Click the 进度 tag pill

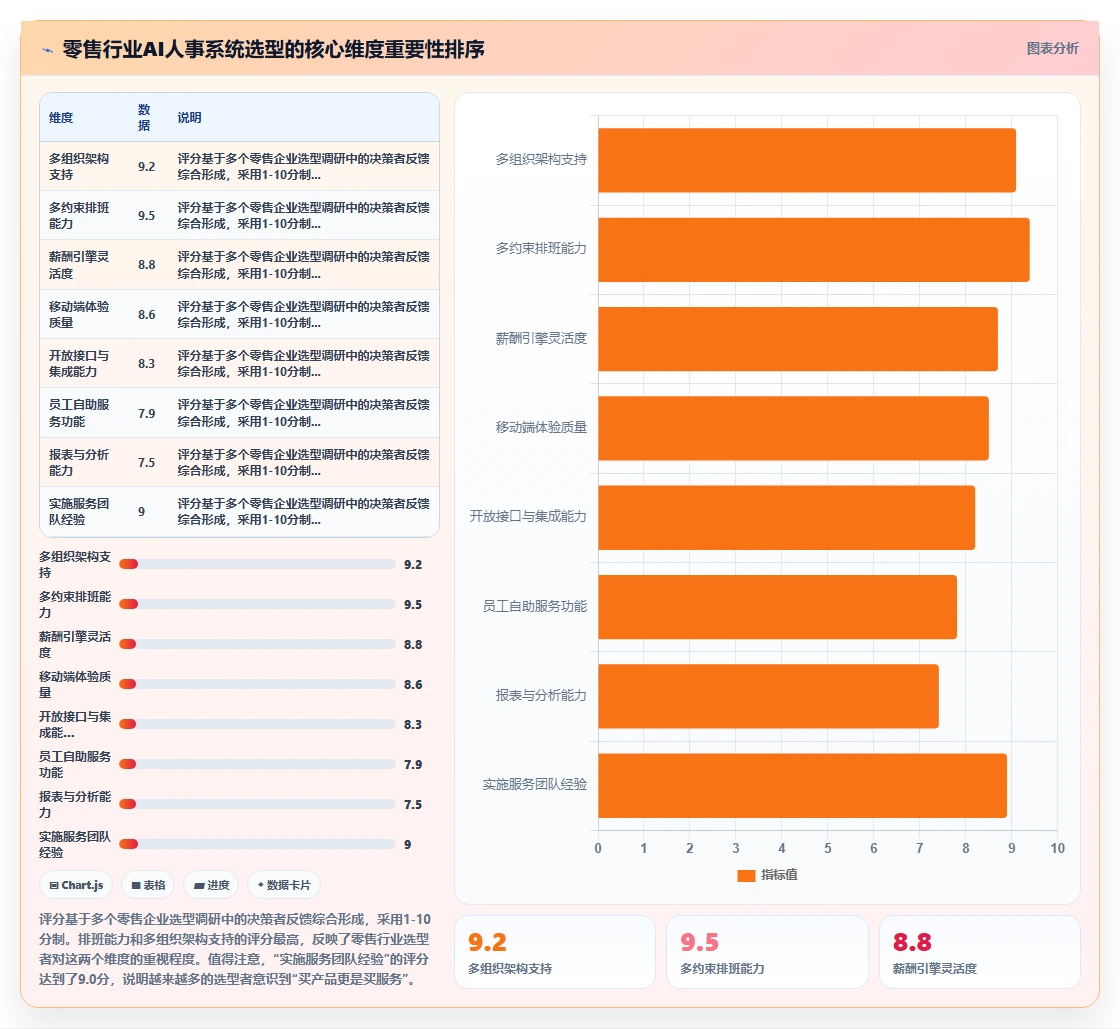pyautogui.click(x=211, y=885)
